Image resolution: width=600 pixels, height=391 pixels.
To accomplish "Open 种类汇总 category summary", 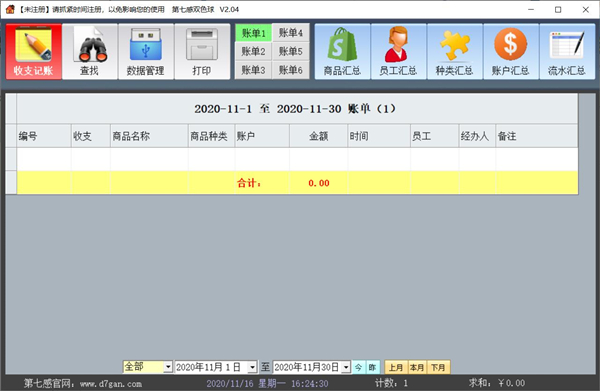I will click(x=455, y=52).
